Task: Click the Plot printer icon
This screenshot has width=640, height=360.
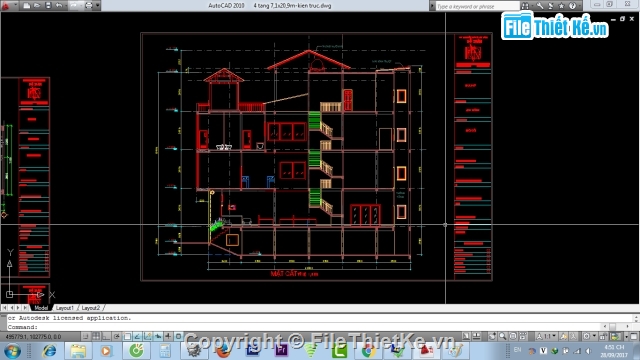Action: (89, 6)
